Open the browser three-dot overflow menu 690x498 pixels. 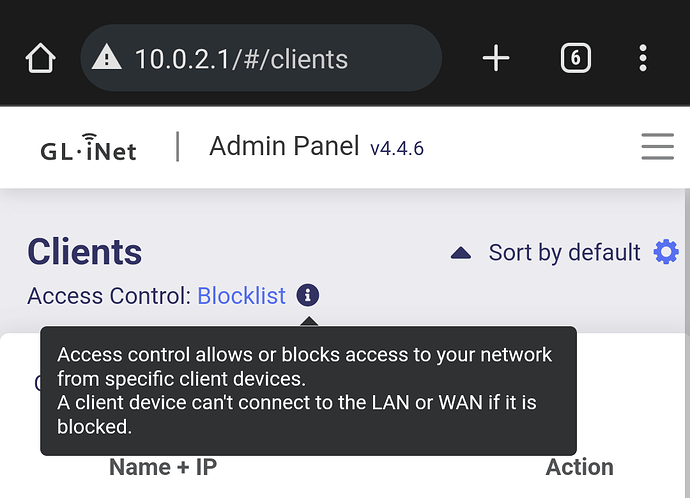[642, 59]
